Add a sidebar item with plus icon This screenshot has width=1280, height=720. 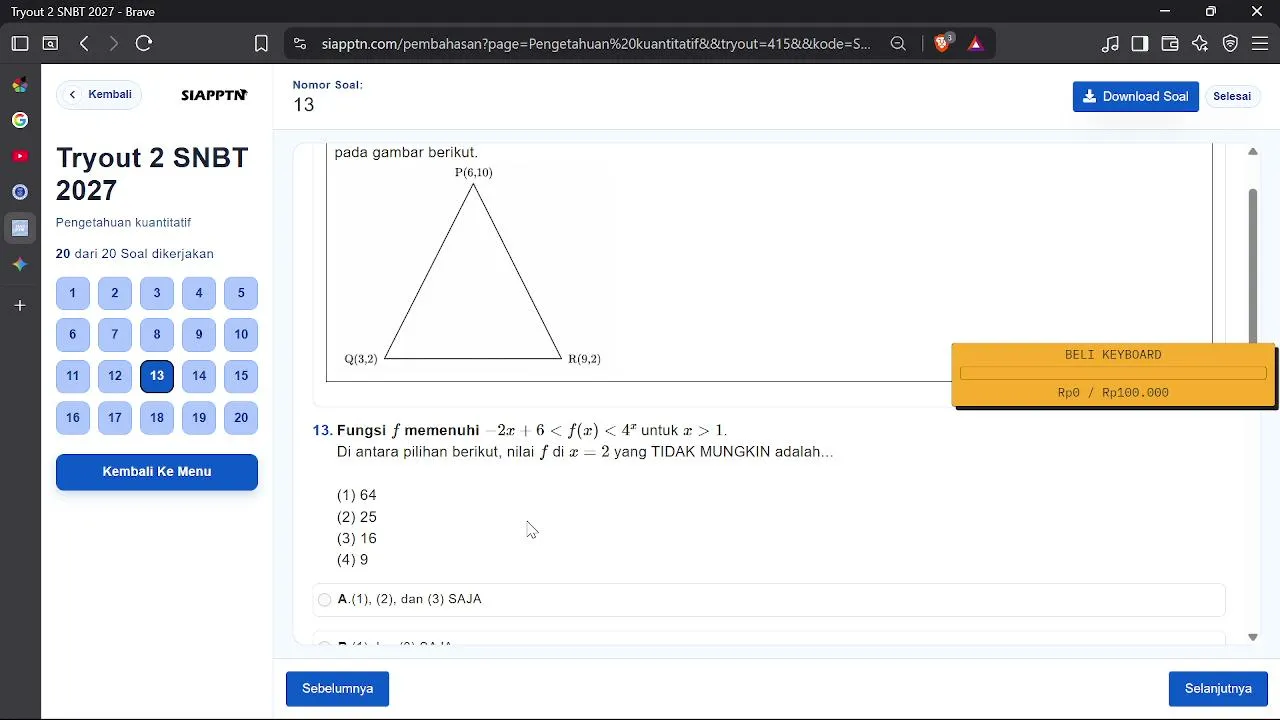(x=20, y=305)
